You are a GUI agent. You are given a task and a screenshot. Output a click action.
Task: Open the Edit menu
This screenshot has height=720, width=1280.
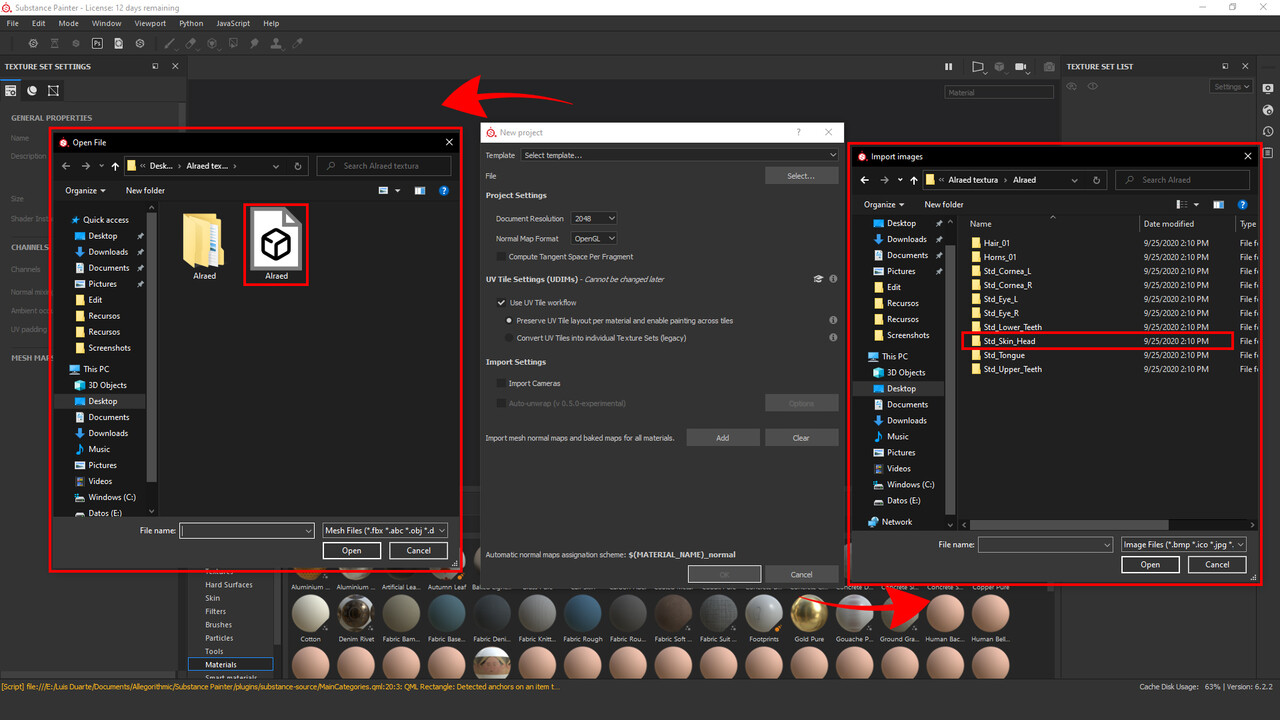coord(38,23)
